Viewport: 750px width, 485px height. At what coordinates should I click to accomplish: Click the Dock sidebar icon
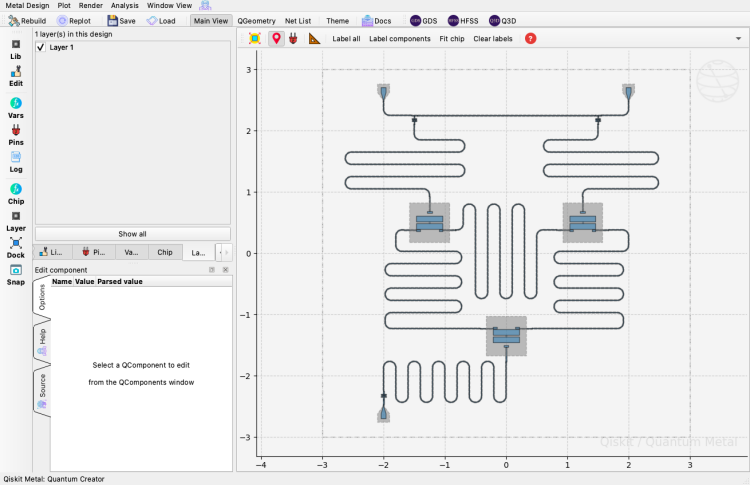click(16, 248)
